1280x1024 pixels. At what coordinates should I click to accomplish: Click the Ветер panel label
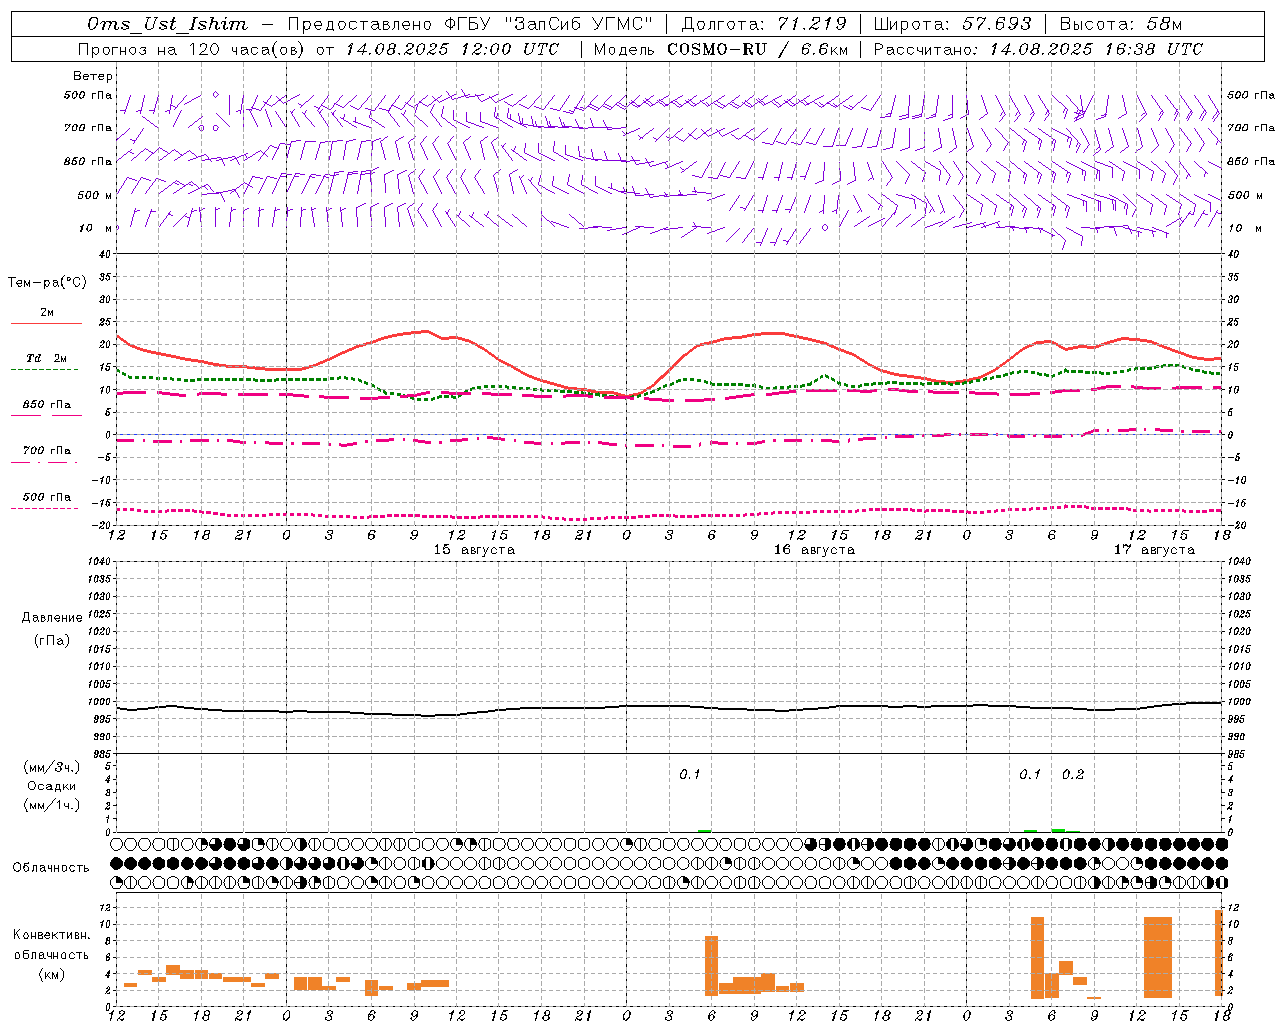[93, 76]
